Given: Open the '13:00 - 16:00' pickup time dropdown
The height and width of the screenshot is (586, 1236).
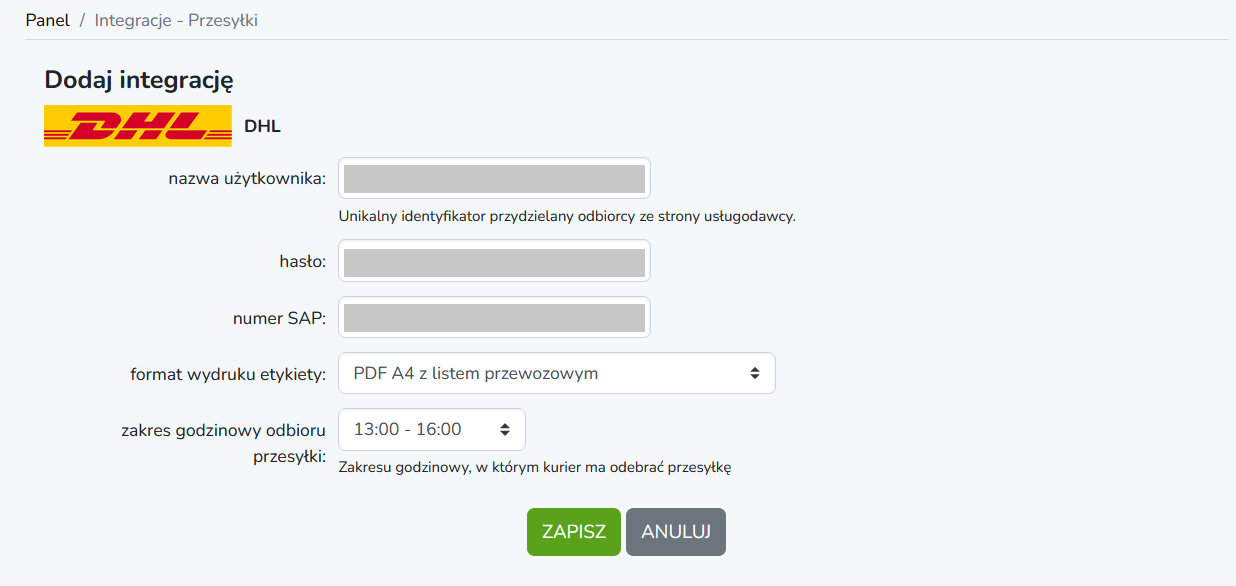Looking at the screenshot, I should point(432,429).
